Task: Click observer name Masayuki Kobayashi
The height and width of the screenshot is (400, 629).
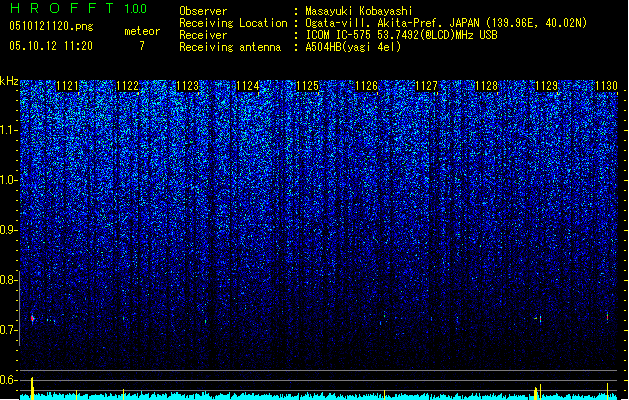Action: [359, 11]
